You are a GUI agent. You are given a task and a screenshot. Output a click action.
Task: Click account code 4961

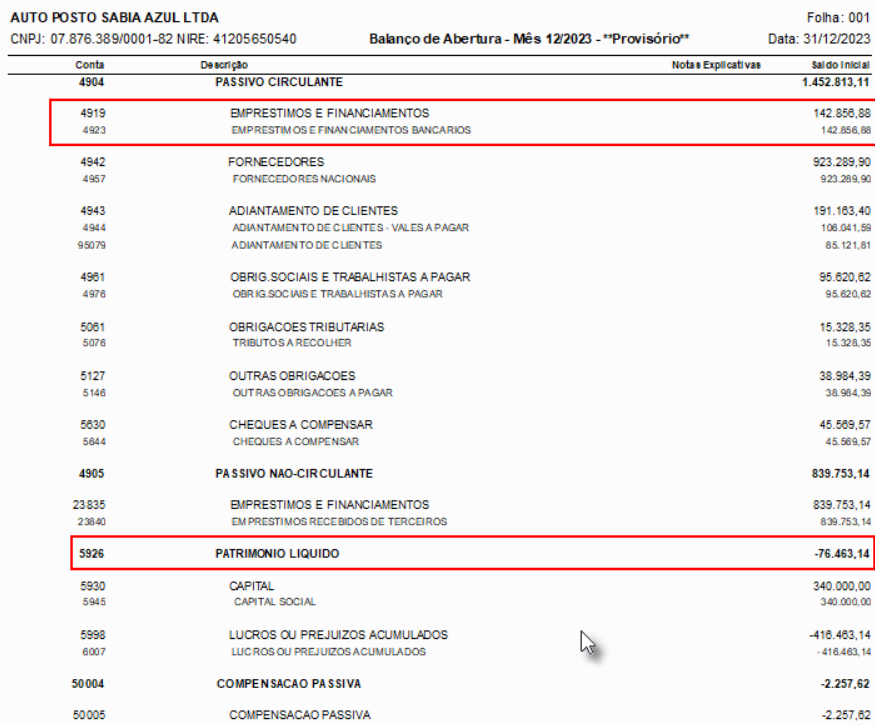93,277
